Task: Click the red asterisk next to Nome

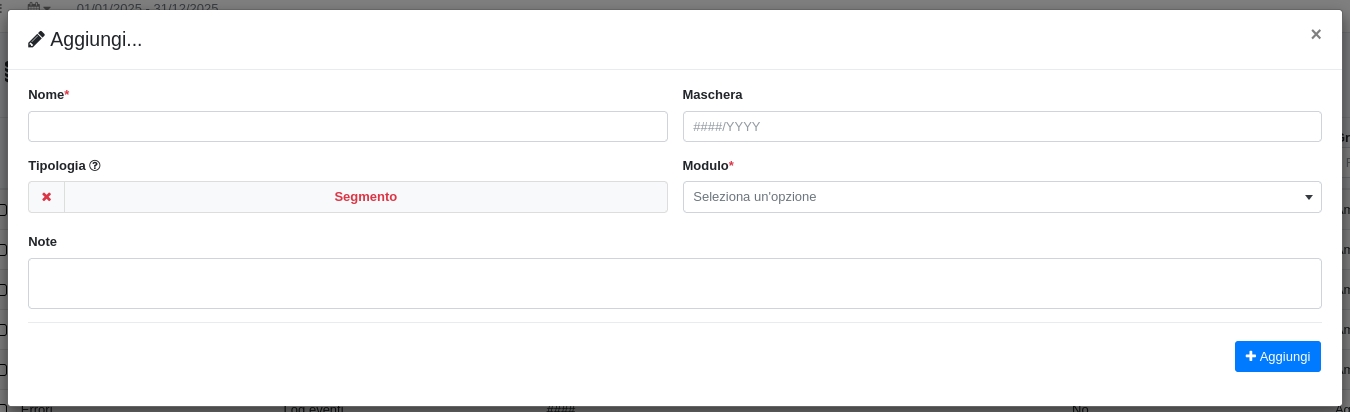Action: coord(67,94)
